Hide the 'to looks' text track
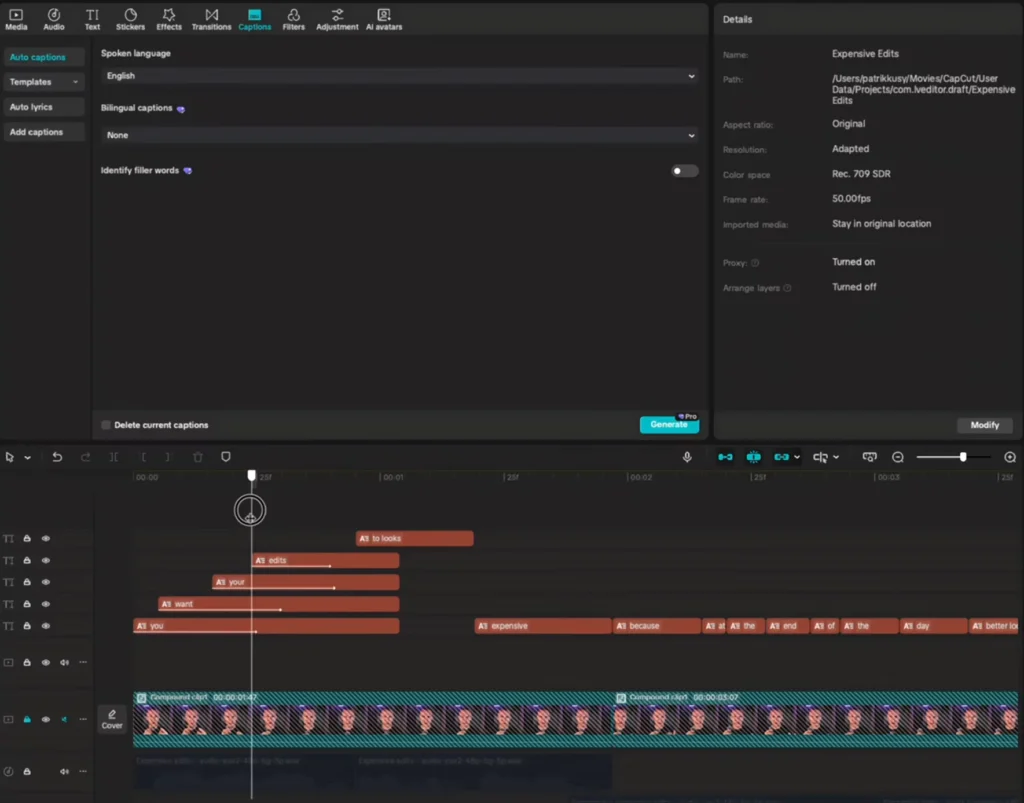Viewport: 1024px width, 803px height. pos(45,539)
